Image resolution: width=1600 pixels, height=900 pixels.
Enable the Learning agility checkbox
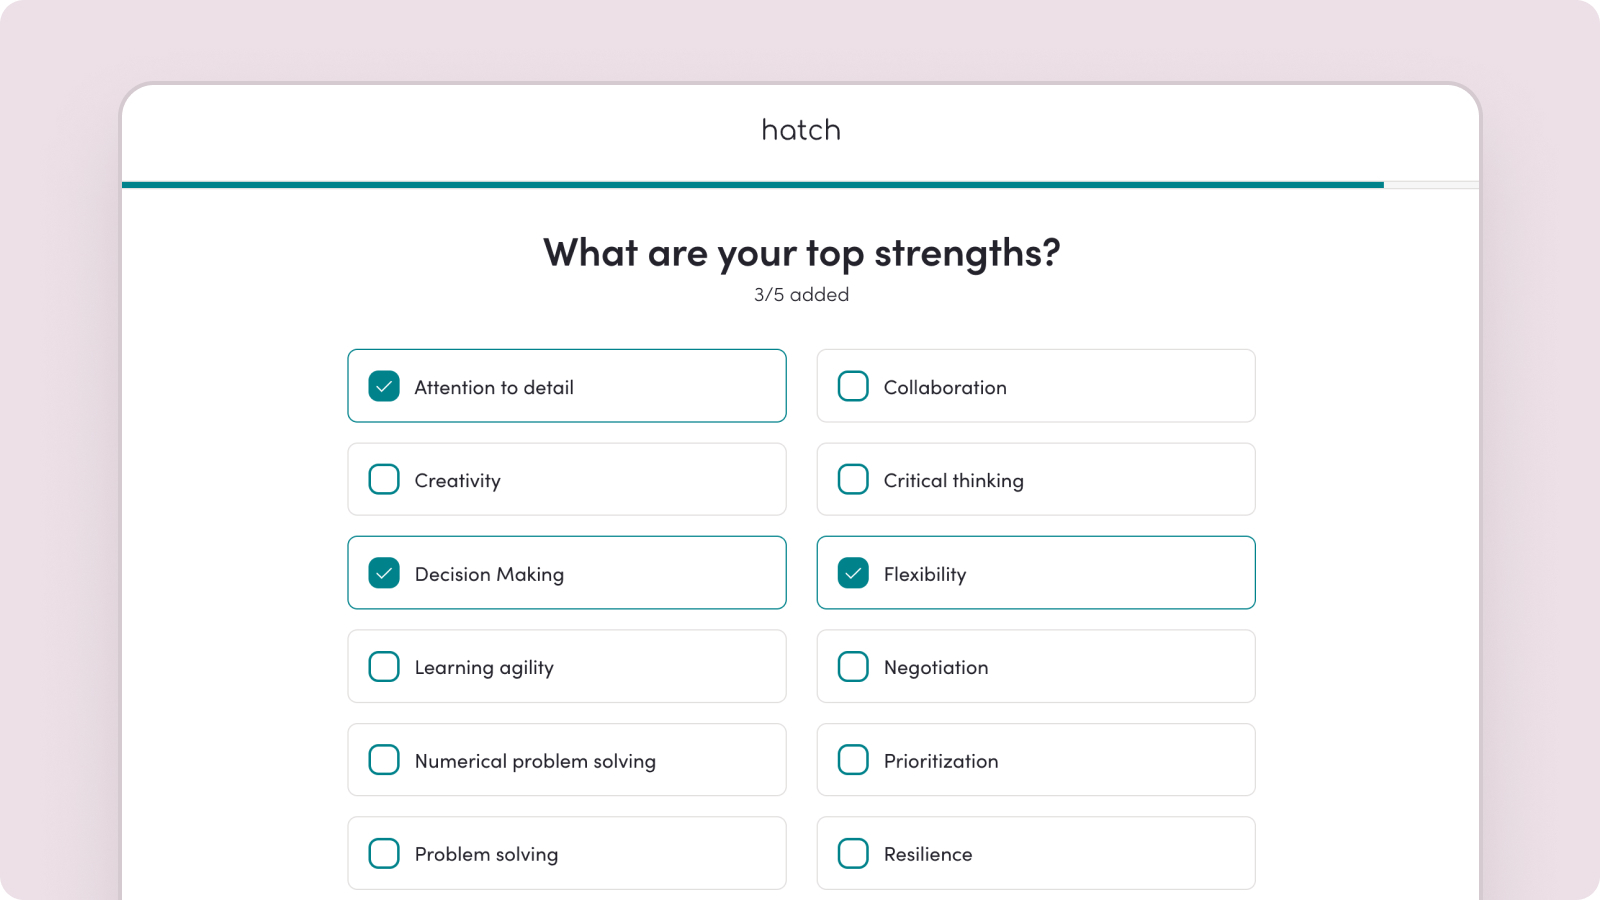[x=384, y=666]
